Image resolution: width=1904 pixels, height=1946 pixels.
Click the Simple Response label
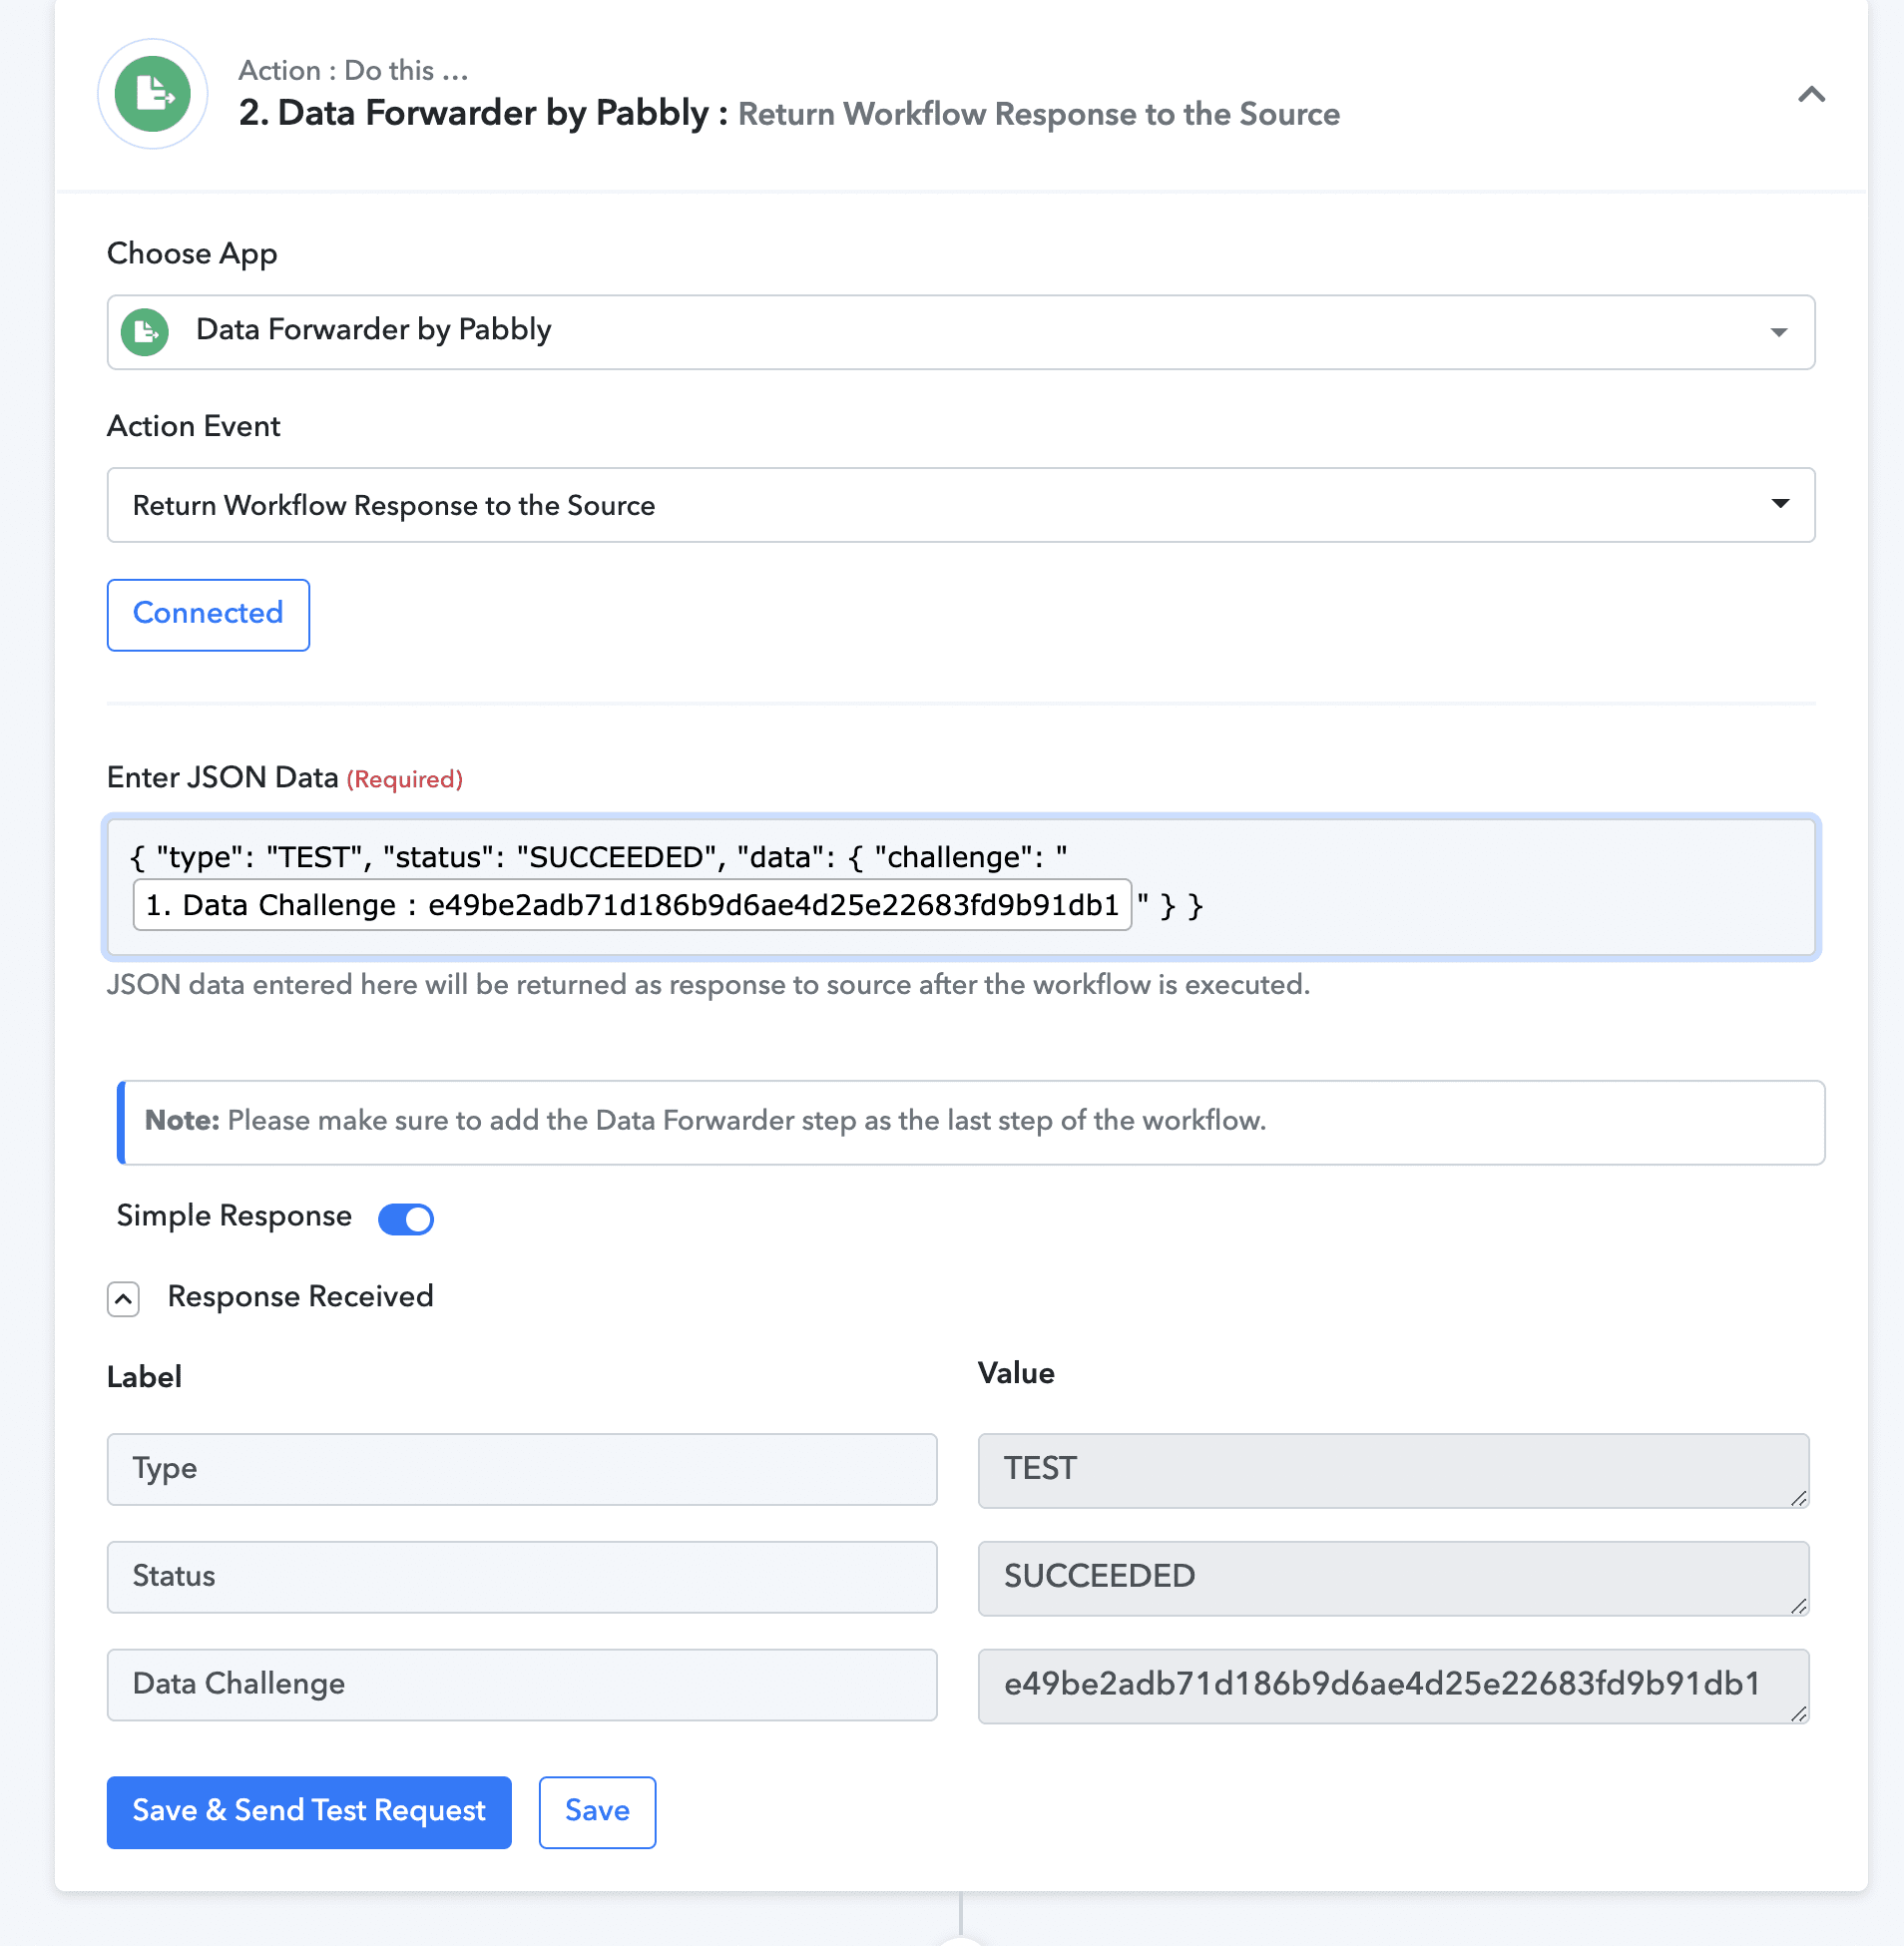coord(234,1216)
